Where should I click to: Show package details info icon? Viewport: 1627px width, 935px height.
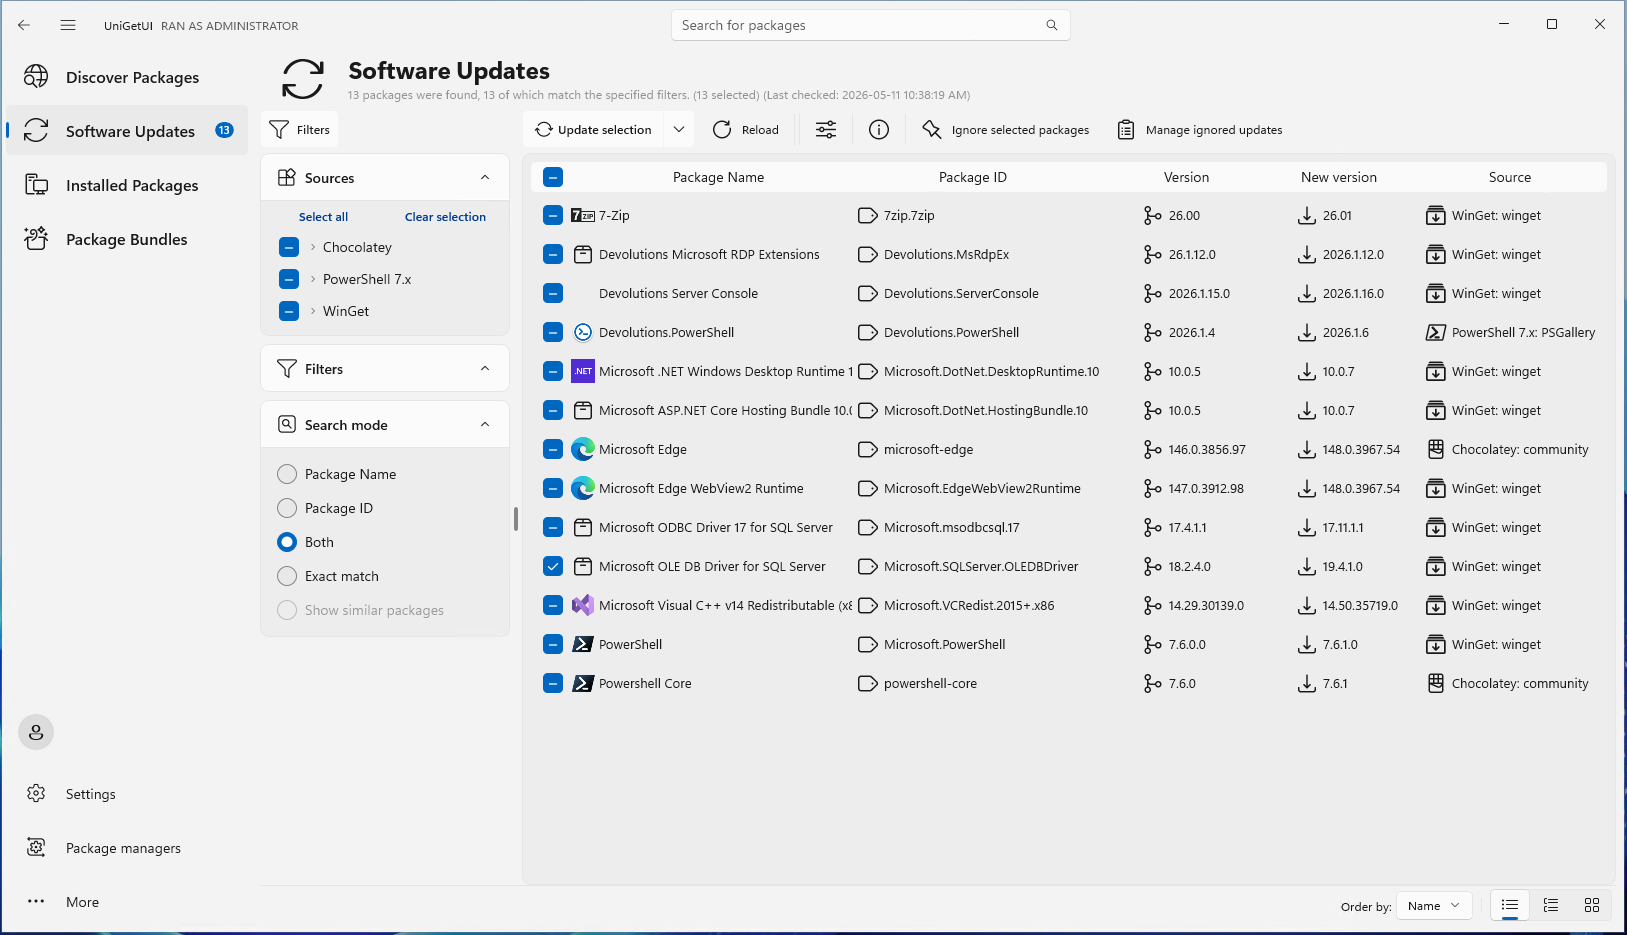(x=879, y=130)
